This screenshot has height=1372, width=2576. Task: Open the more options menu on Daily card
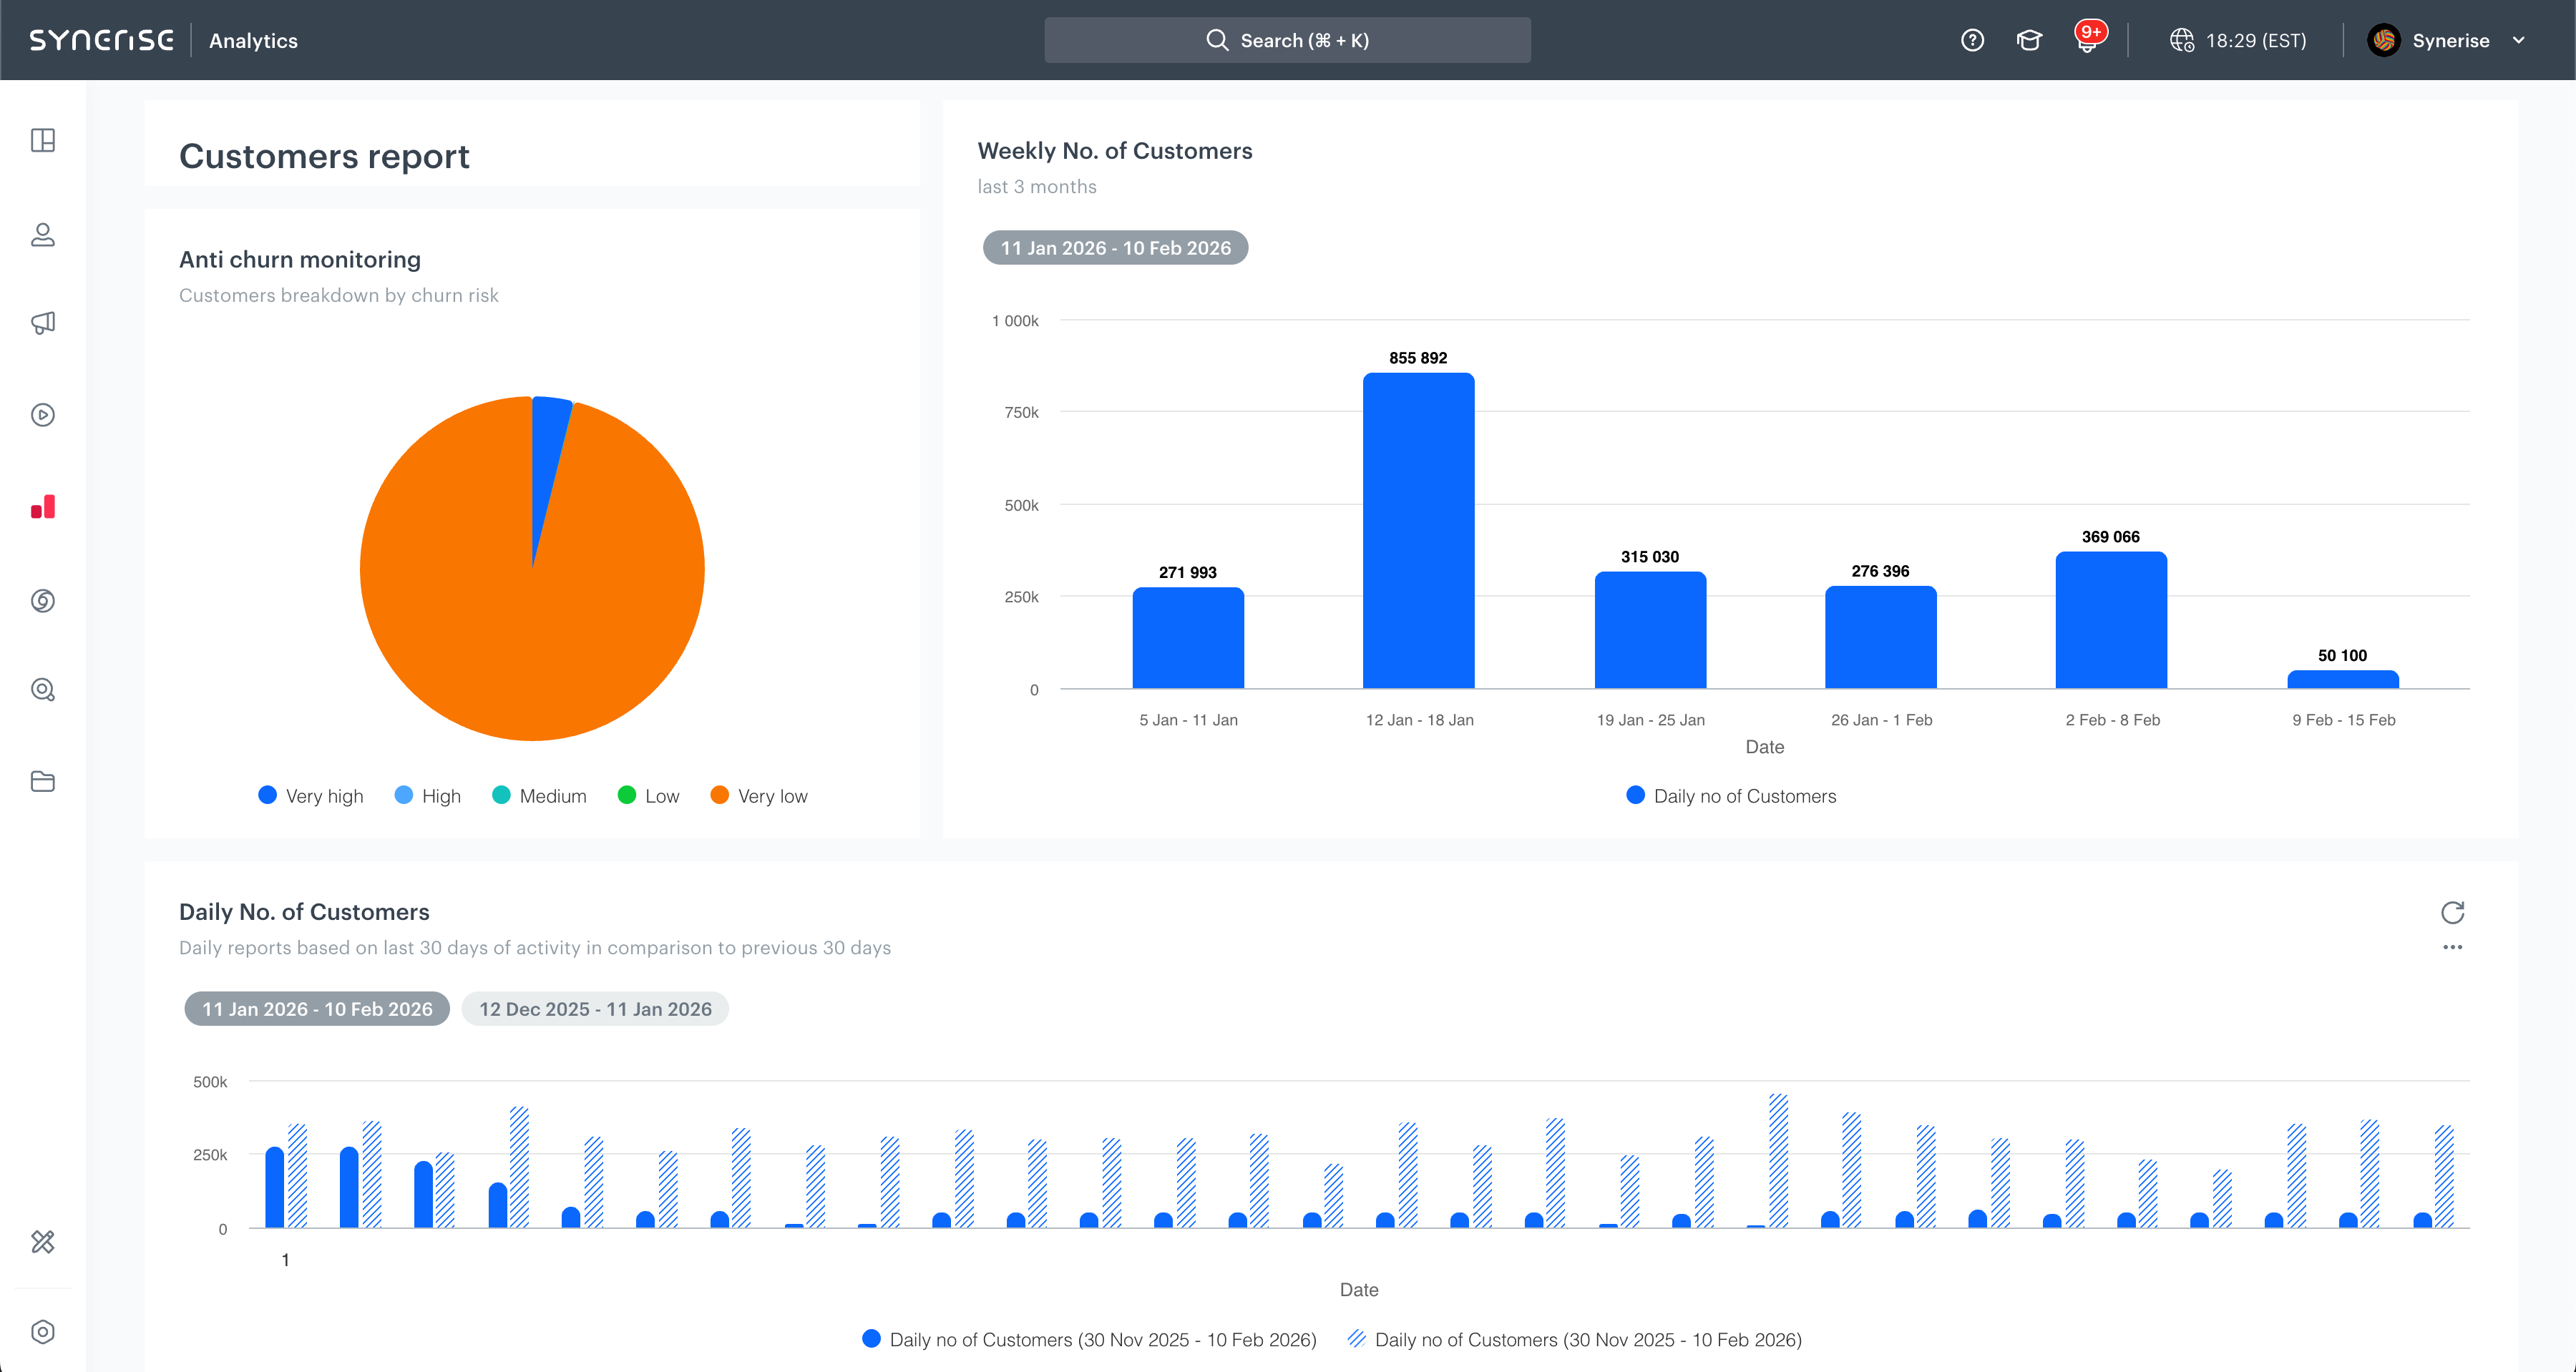pos(2452,947)
